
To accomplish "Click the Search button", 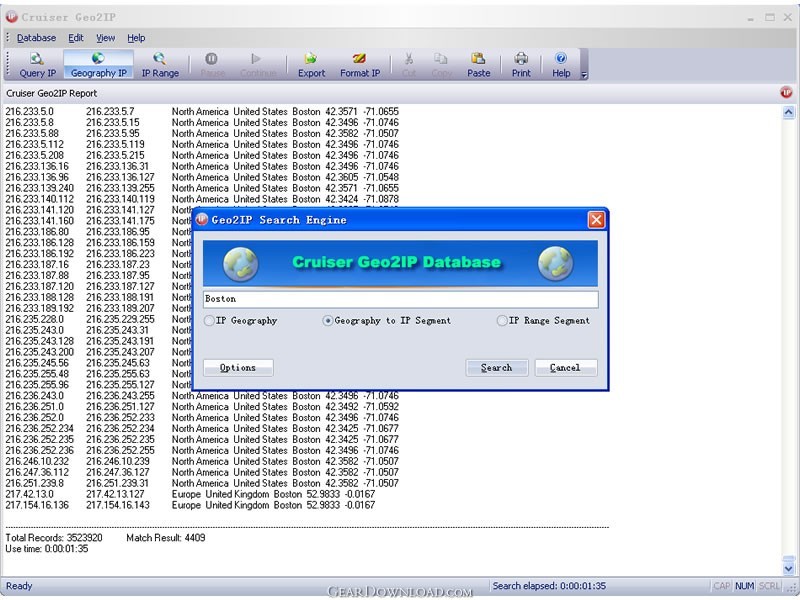I will pyautogui.click(x=496, y=367).
